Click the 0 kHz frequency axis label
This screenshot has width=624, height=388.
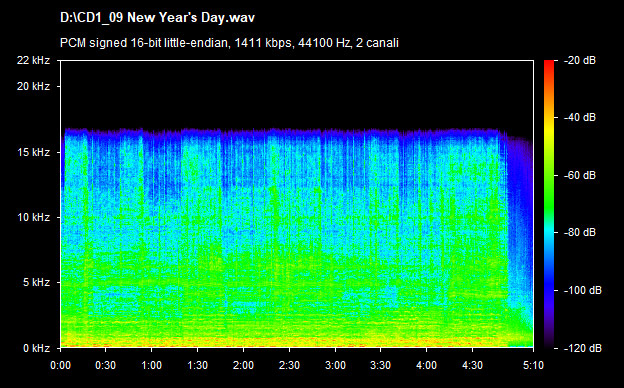pos(36,349)
